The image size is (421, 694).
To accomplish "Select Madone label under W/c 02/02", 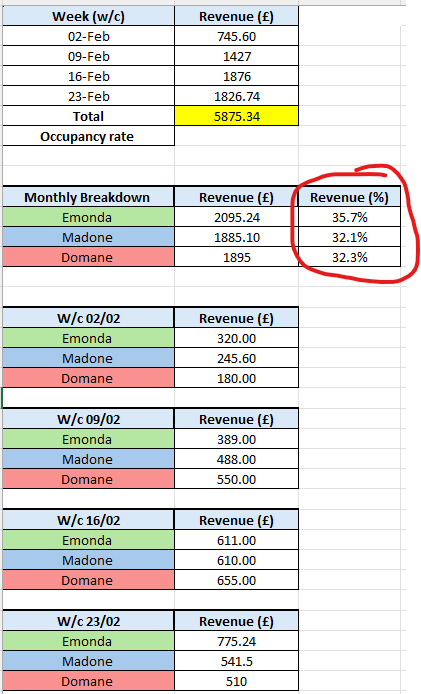I will tap(88, 358).
